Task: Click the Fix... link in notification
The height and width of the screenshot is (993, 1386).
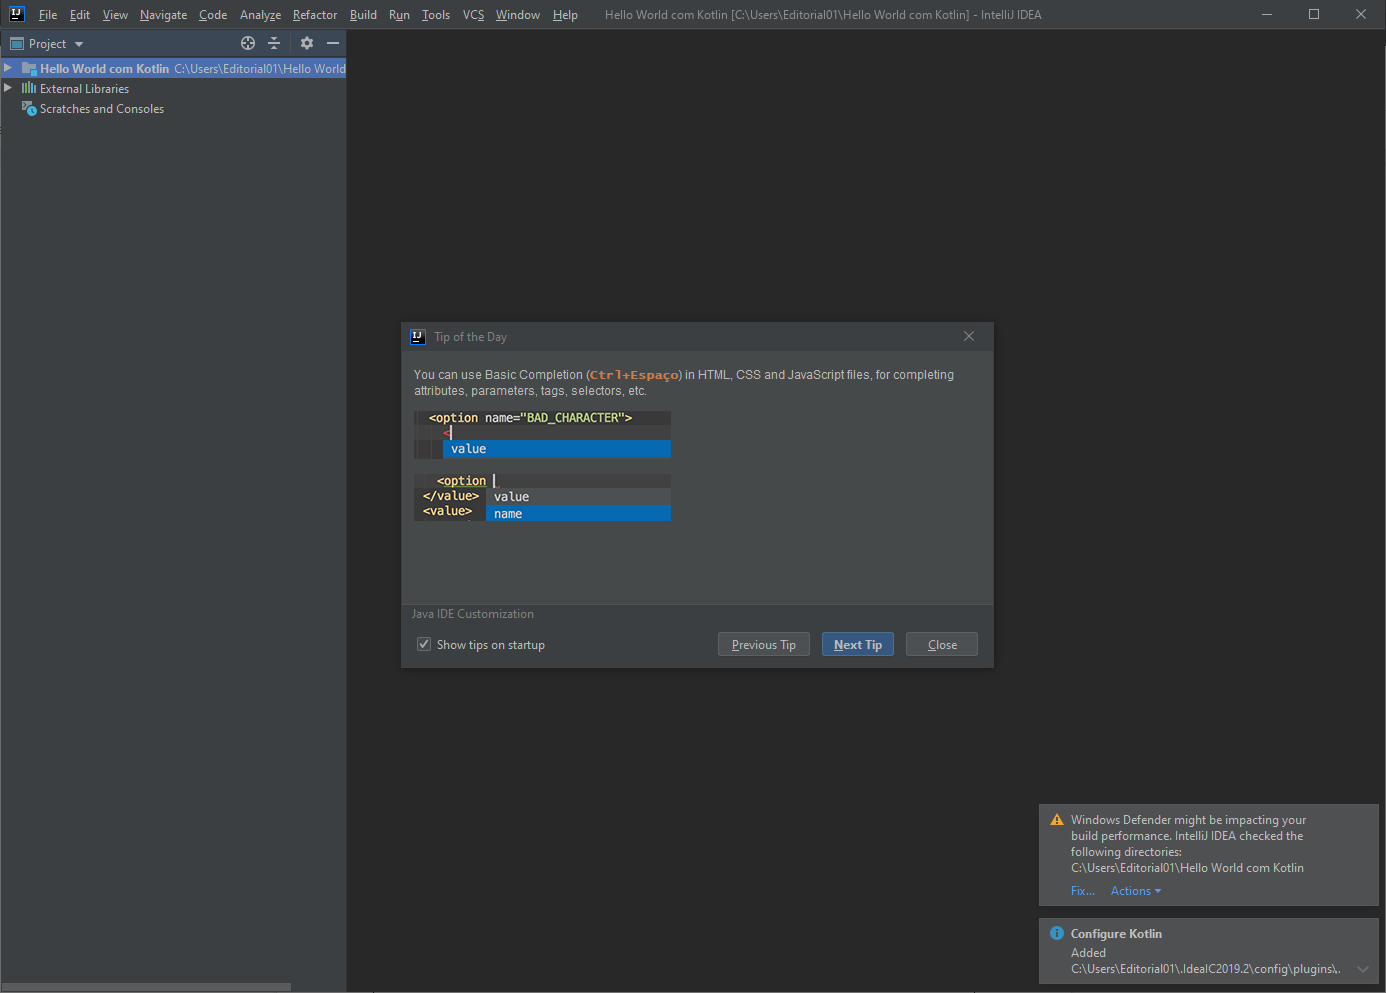Action: coord(1082,891)
